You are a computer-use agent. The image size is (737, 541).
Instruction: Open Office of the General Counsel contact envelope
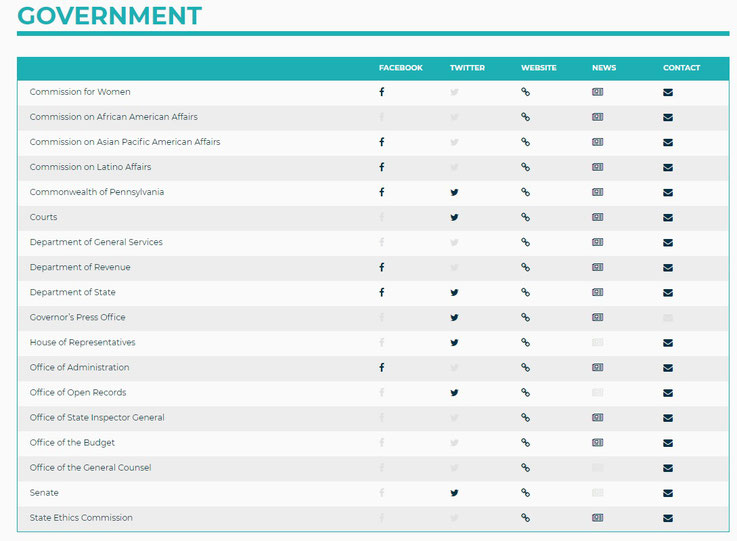point(668,468)
